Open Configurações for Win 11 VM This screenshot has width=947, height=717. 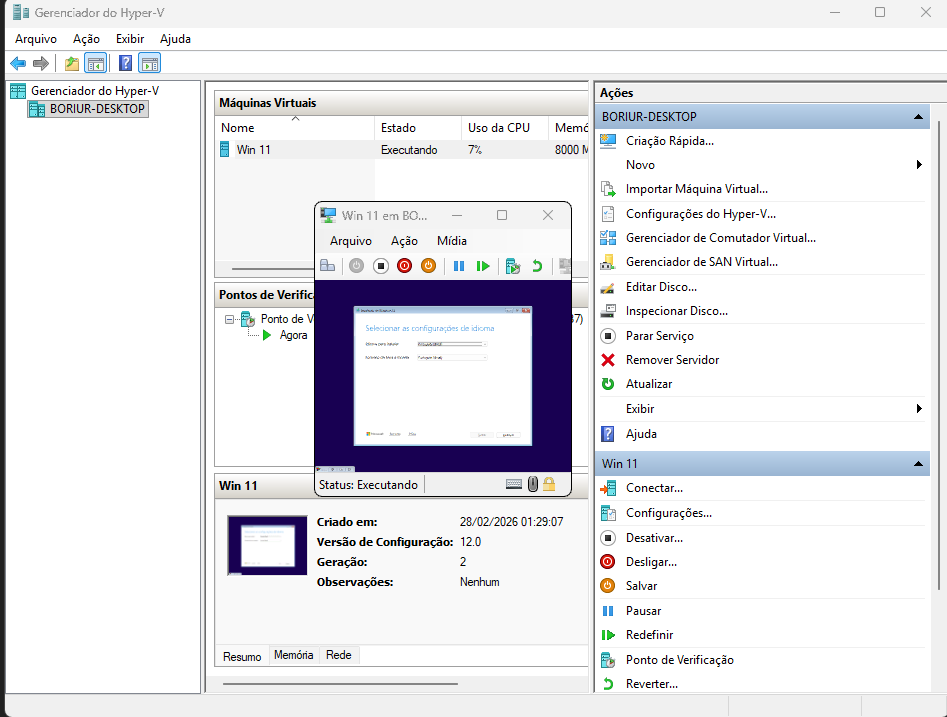pos(669,513)
